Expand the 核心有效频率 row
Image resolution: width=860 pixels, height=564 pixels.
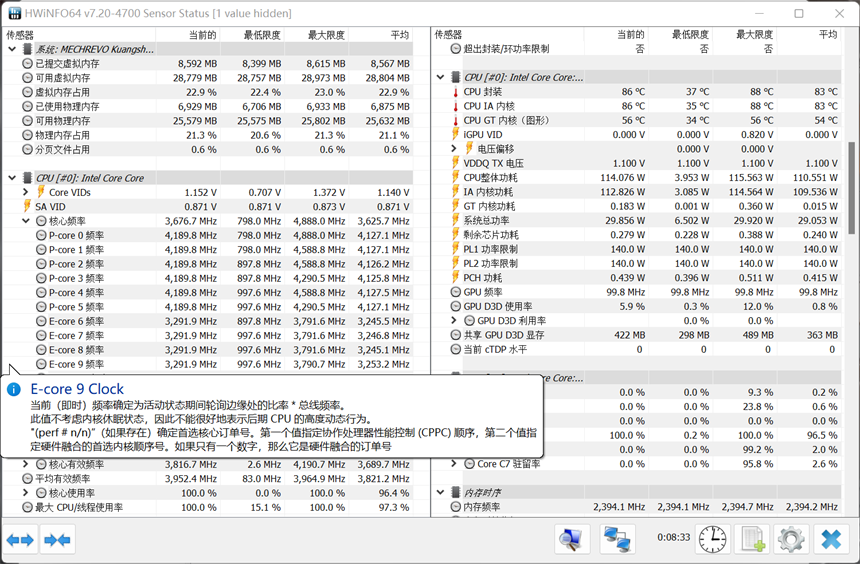[26, 464]
